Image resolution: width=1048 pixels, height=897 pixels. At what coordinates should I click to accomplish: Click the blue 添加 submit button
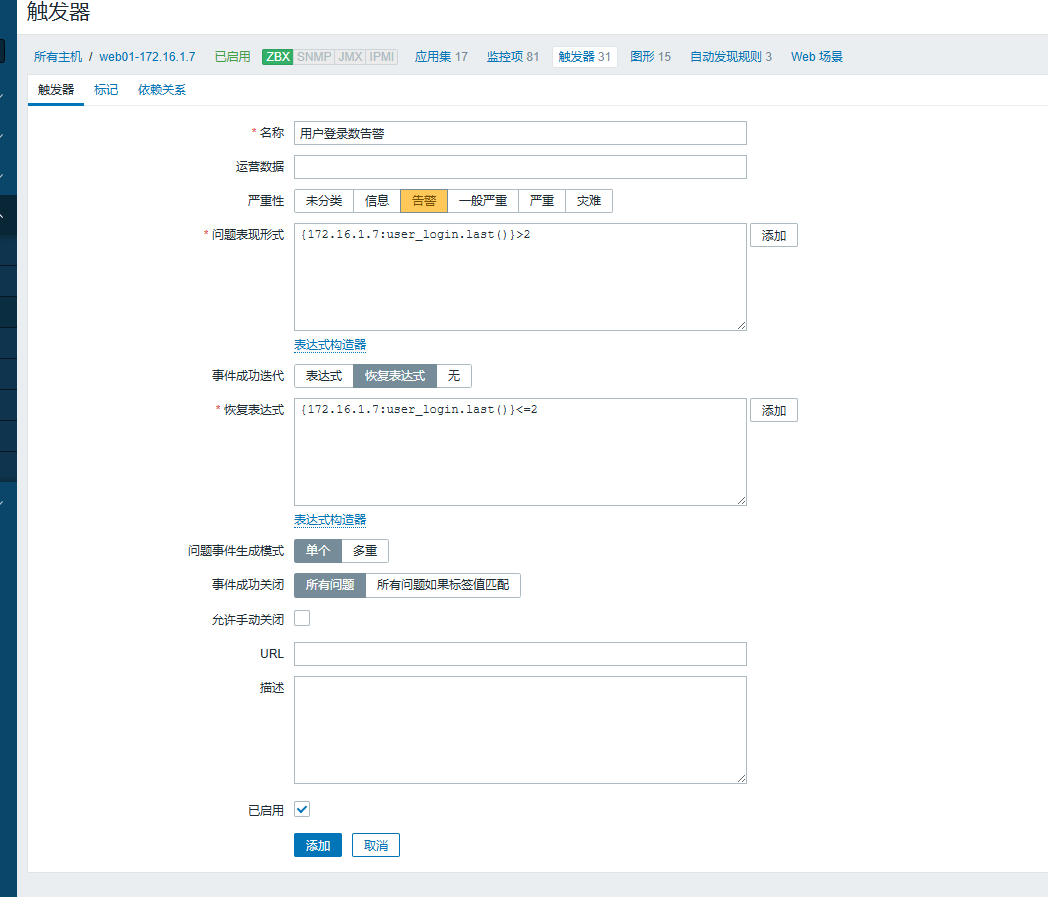(317, 846)
